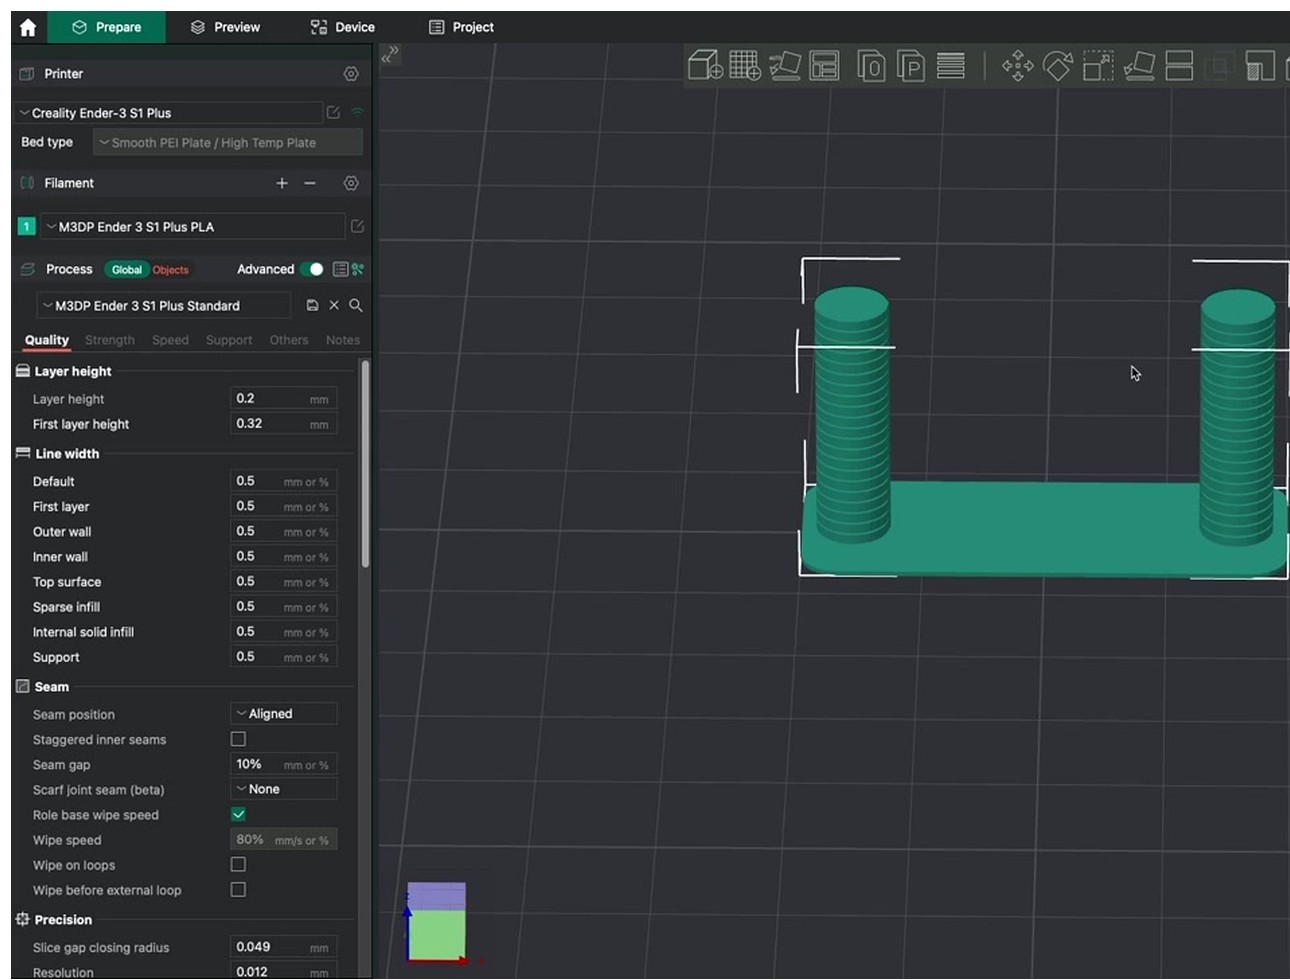Open the Creality Ender-3 S1 Plus printer dropdown
Image resolution: width=1290 pixels, height=980 pixels.
[169, 113]
